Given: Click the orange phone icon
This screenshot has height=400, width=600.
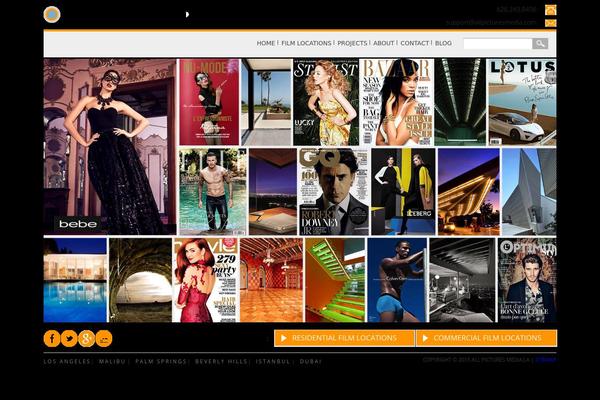Looking at the screenshot, I should [x=550, y=10].
